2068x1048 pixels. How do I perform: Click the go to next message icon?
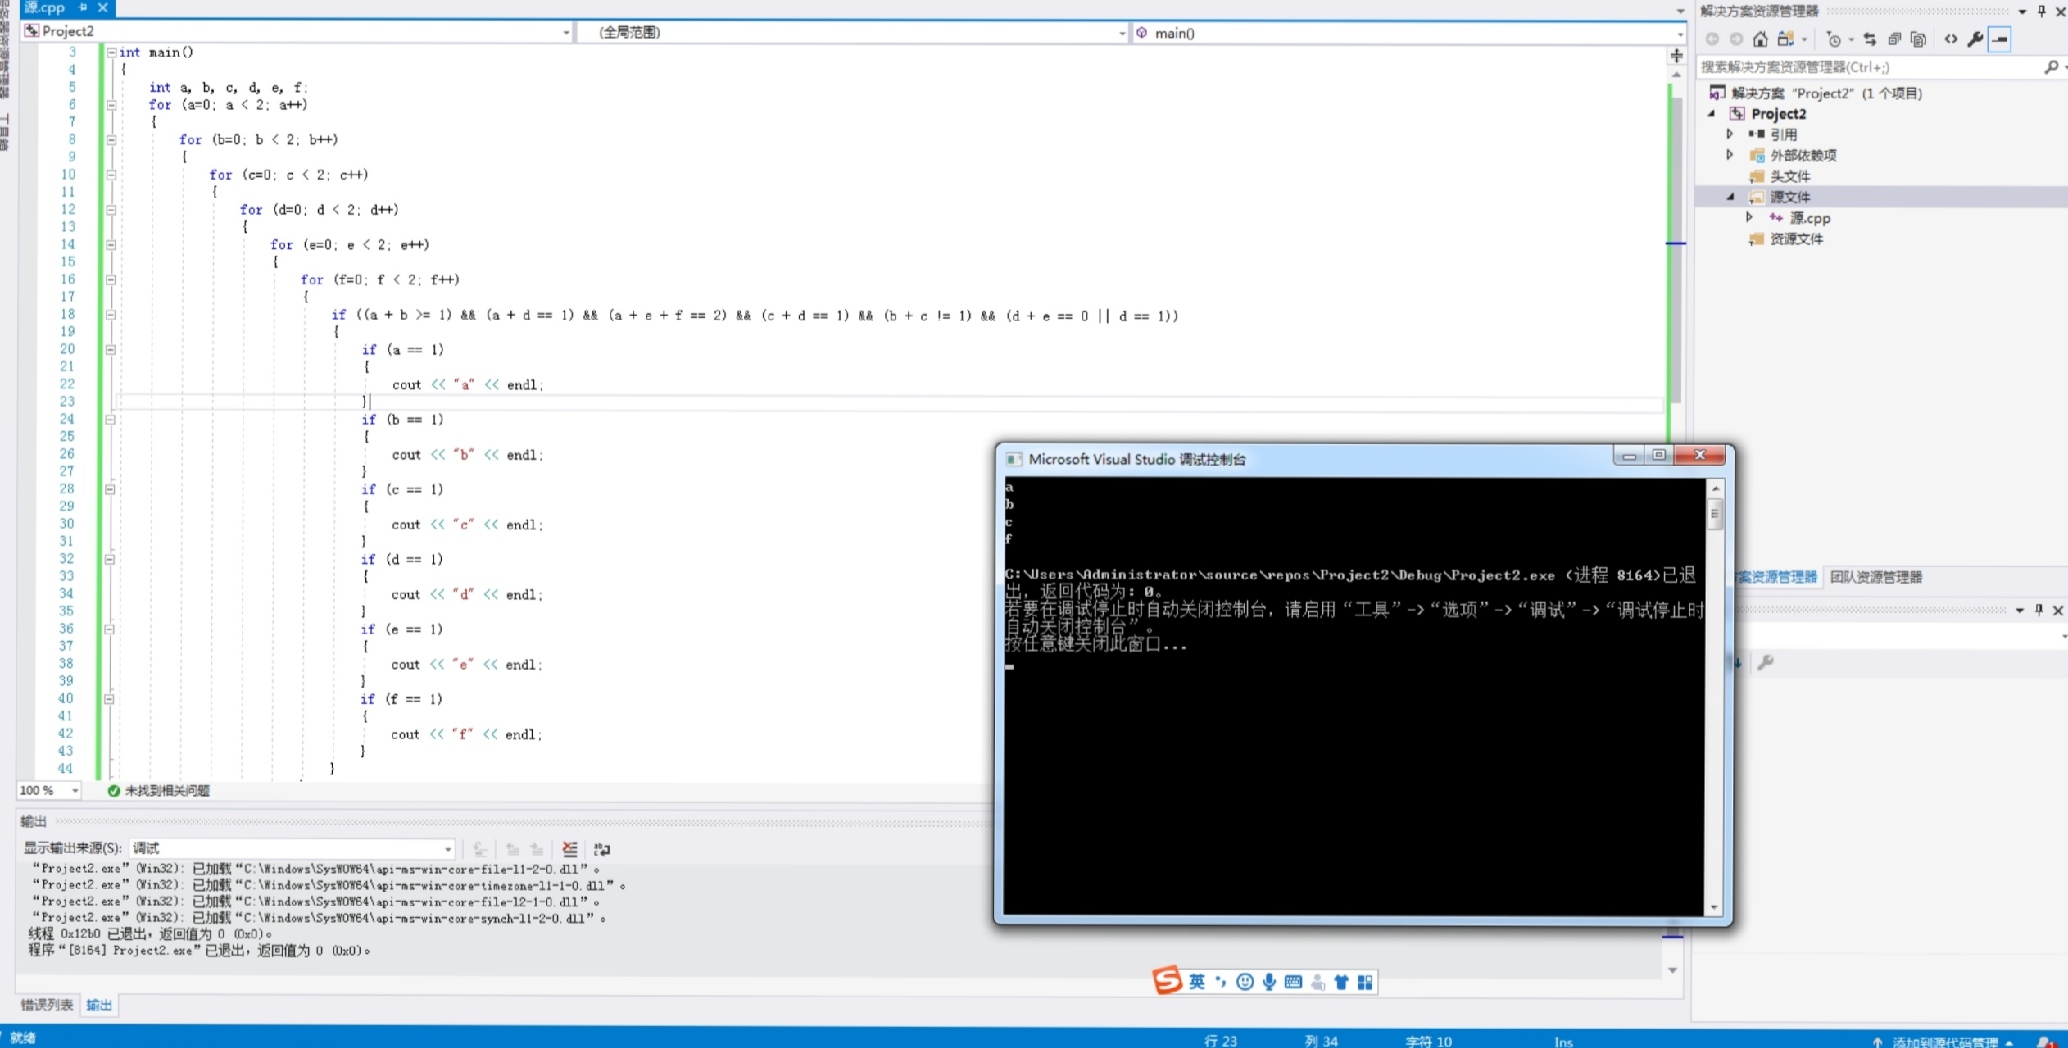pyautogui.click(x=537, y=849)
